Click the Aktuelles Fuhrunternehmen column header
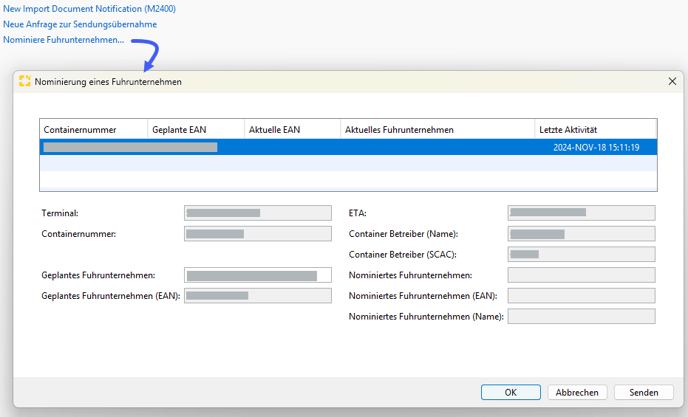Viewport: 688px width, 417px height. pos(399,130)
